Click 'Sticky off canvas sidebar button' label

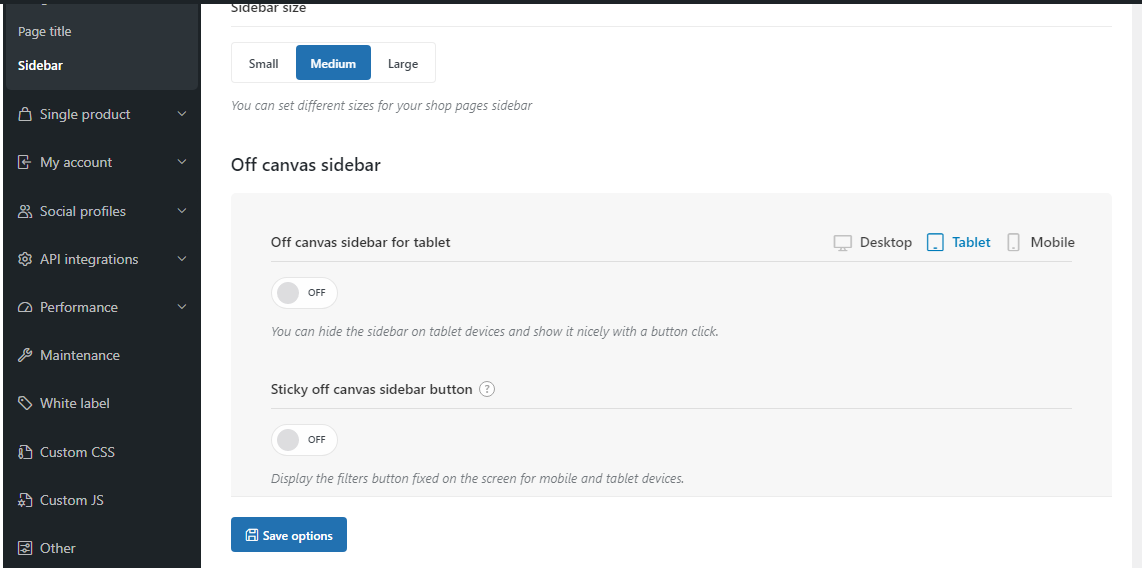(371, 390)
